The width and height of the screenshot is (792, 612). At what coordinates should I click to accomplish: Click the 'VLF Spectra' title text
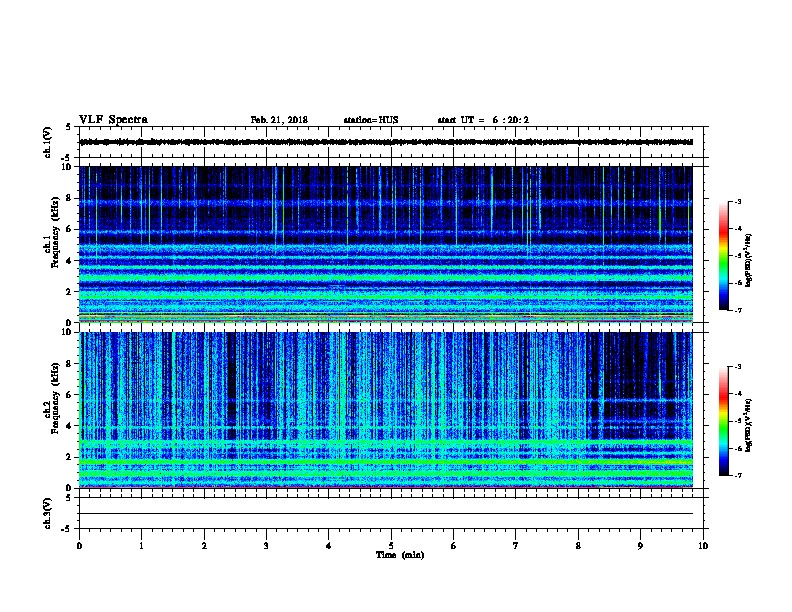[x=113, y=120]
